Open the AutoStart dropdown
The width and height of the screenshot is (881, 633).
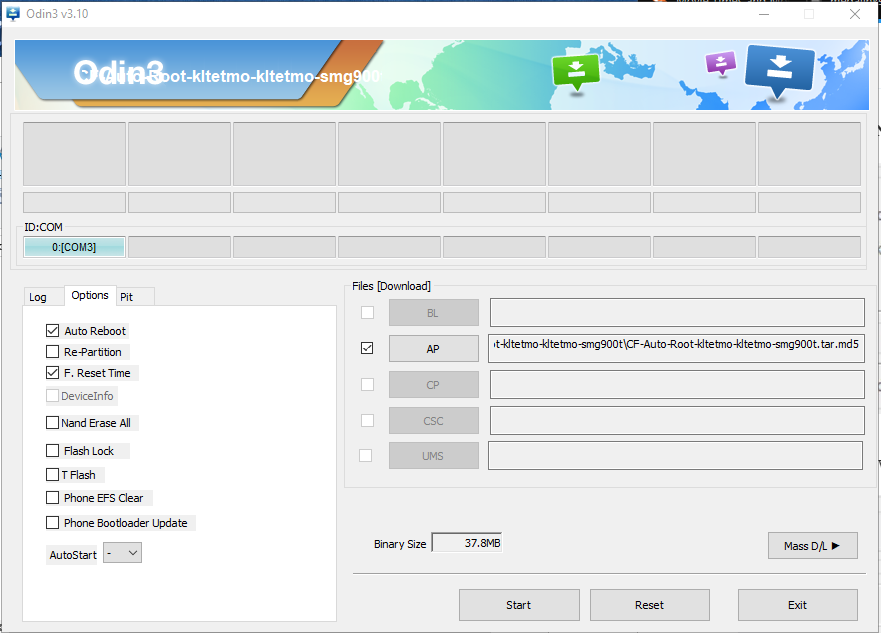(x=122, y=553)
